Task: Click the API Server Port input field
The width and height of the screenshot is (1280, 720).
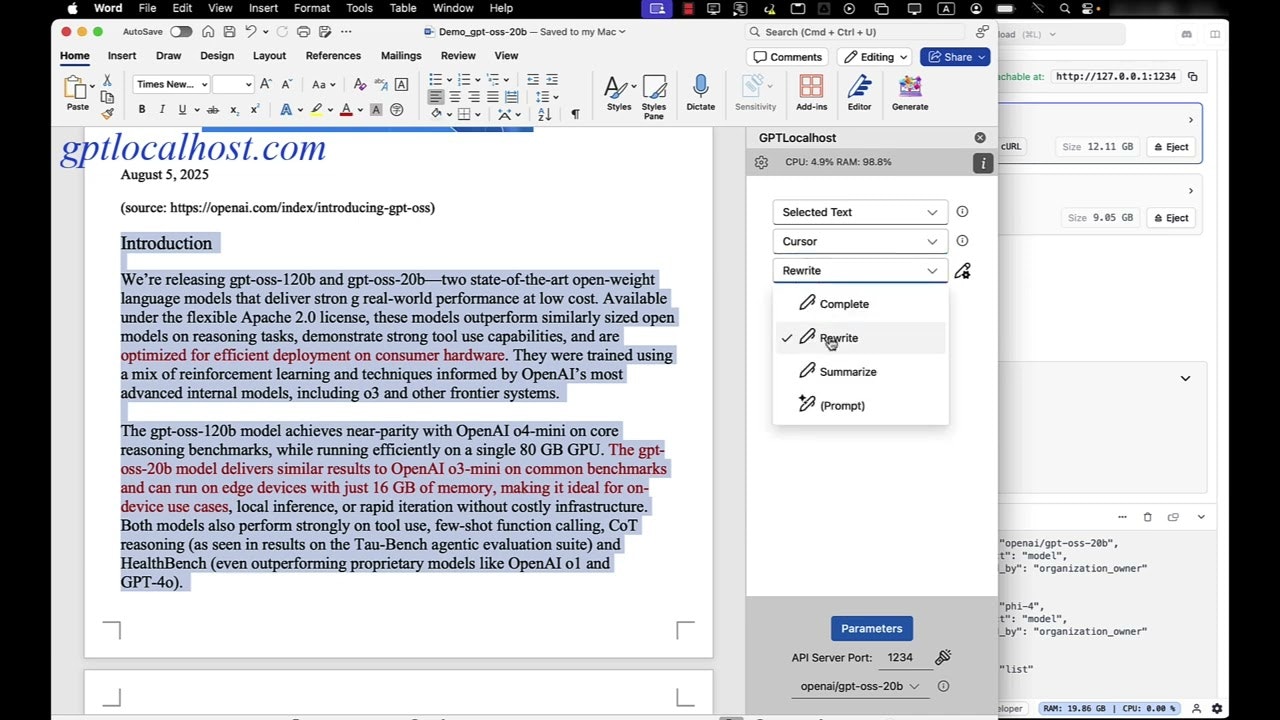Action: coord(900,657)
